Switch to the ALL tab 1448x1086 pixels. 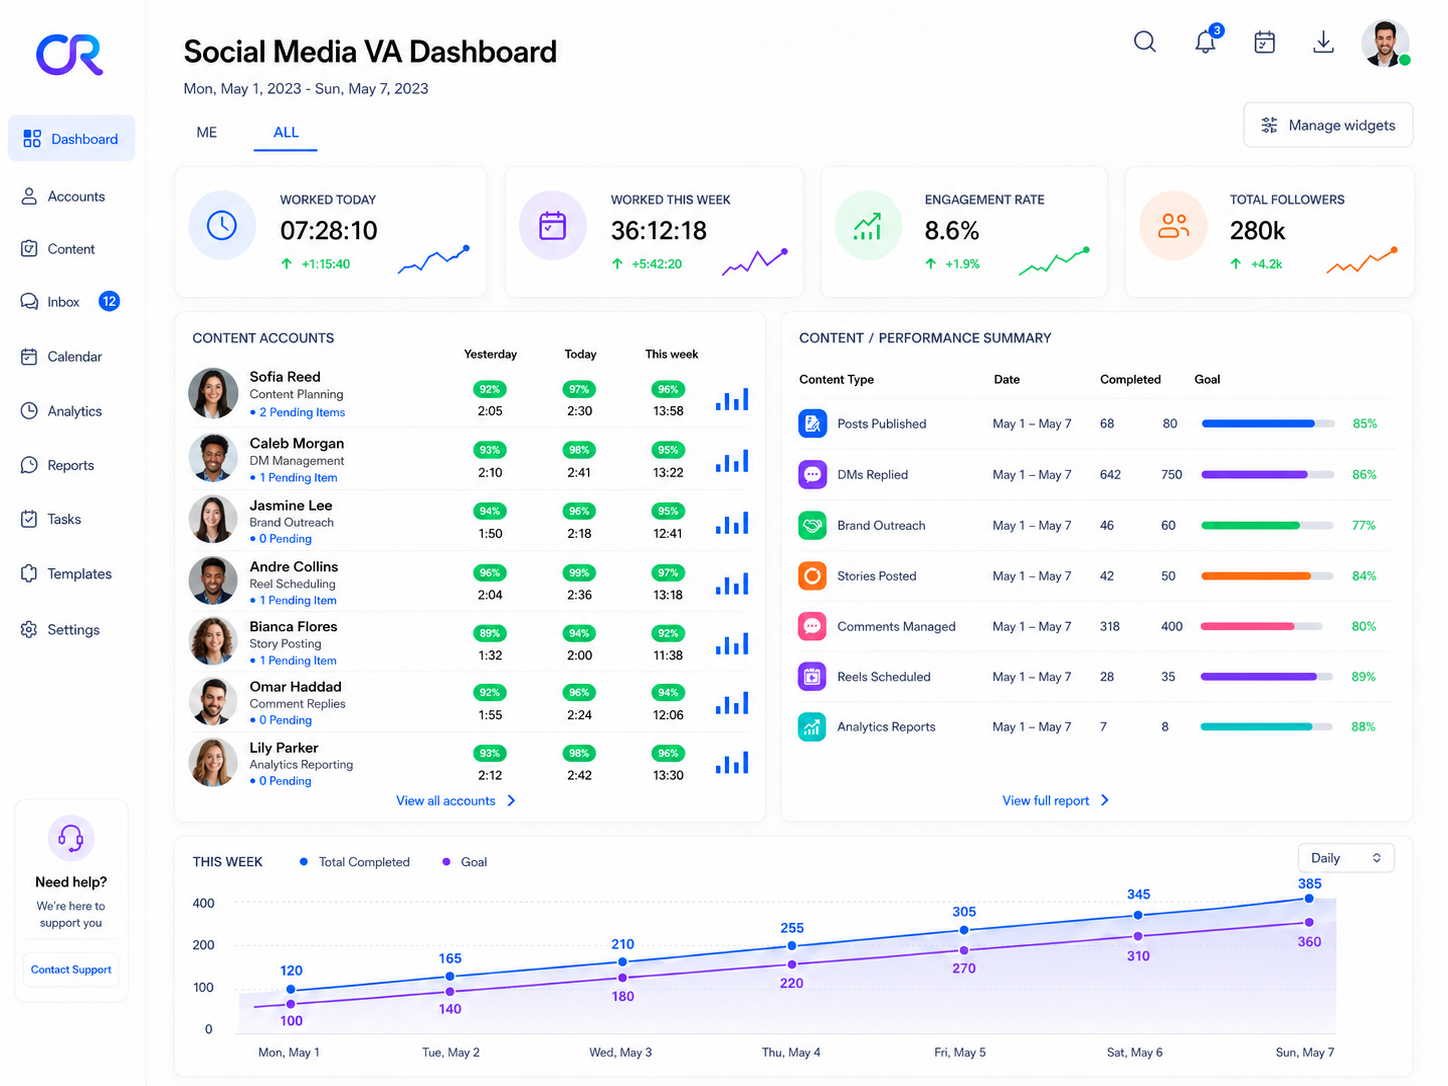point(286,132)
